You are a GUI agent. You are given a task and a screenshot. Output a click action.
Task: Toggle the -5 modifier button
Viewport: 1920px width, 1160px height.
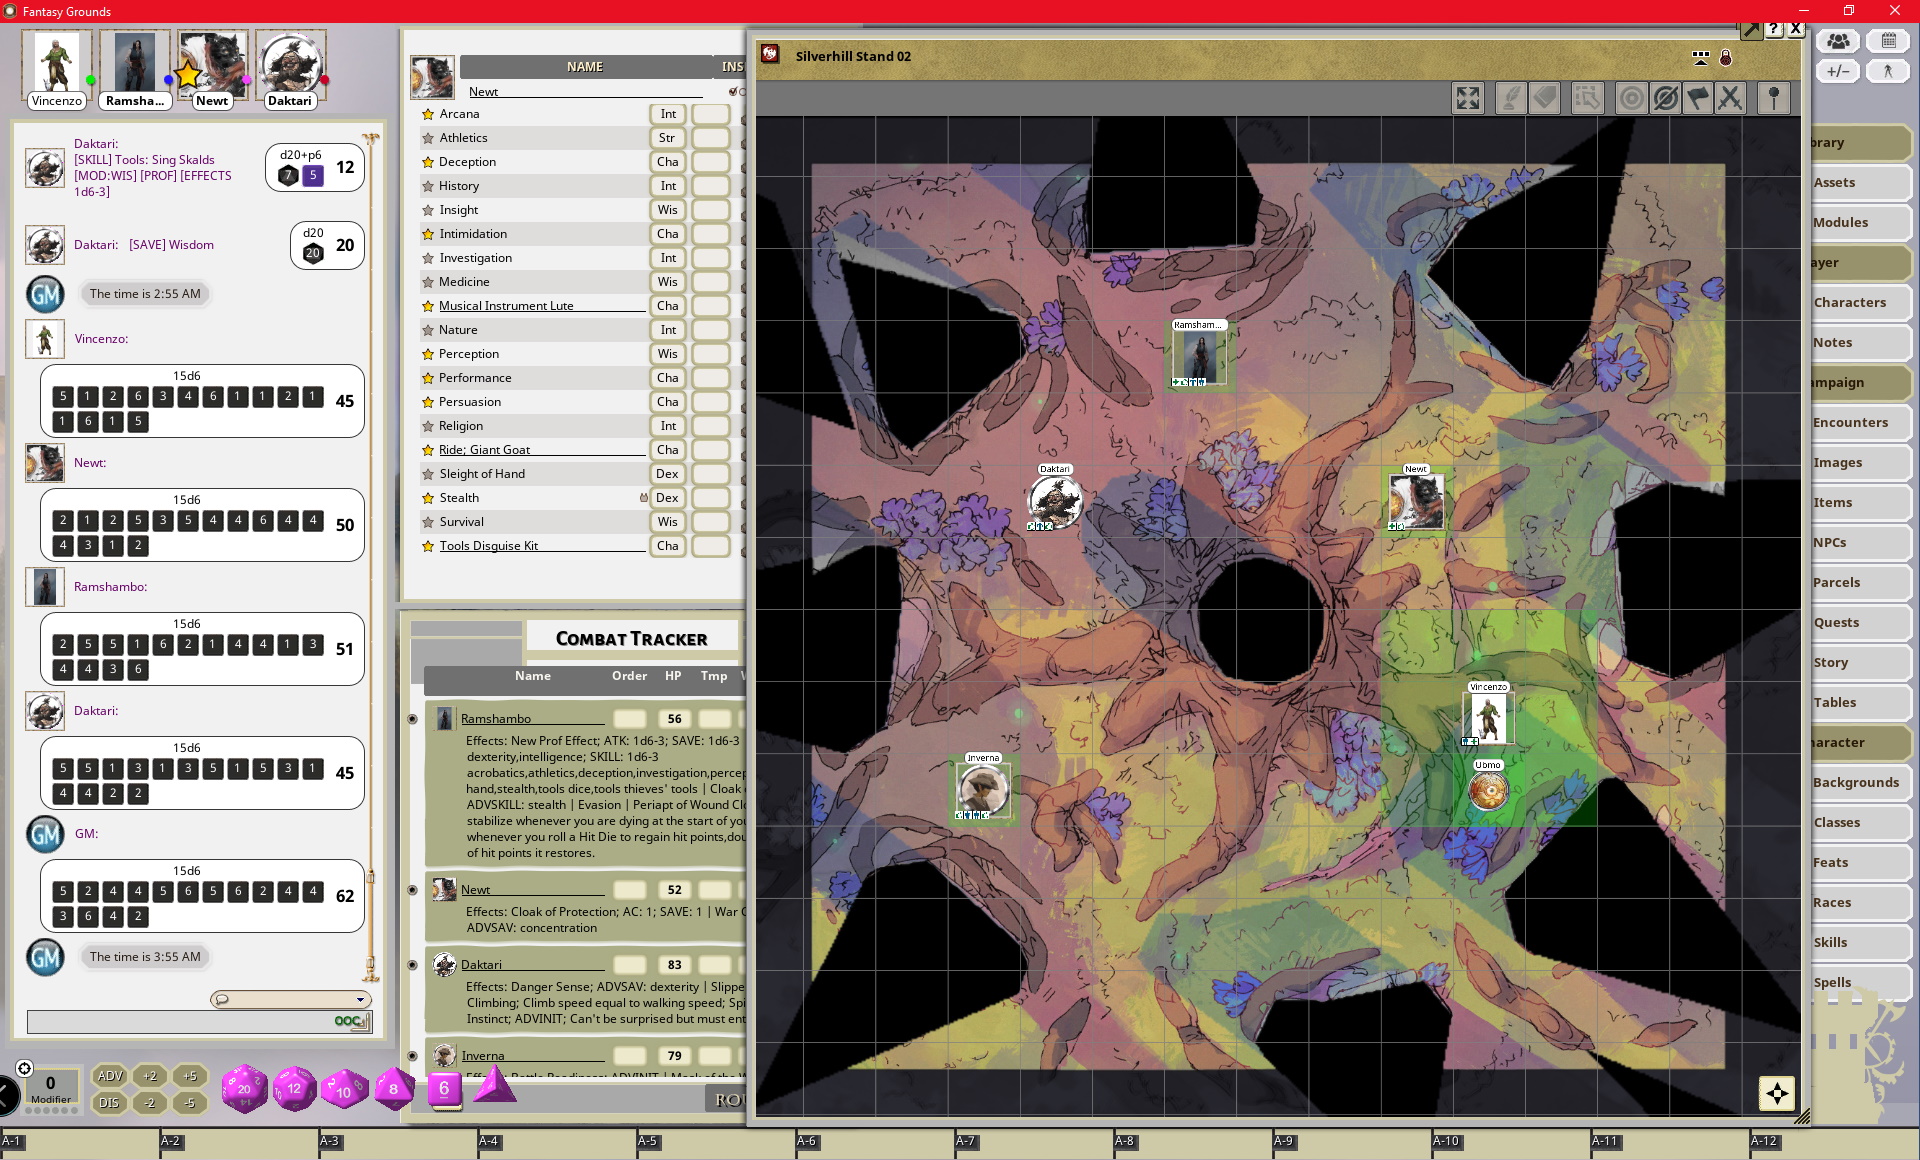click(189, 1103)
